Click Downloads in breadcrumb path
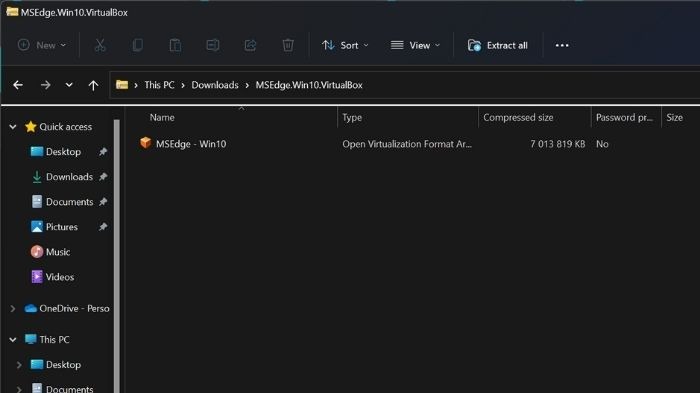The image size is (700, 393). [x=215, y=85]
